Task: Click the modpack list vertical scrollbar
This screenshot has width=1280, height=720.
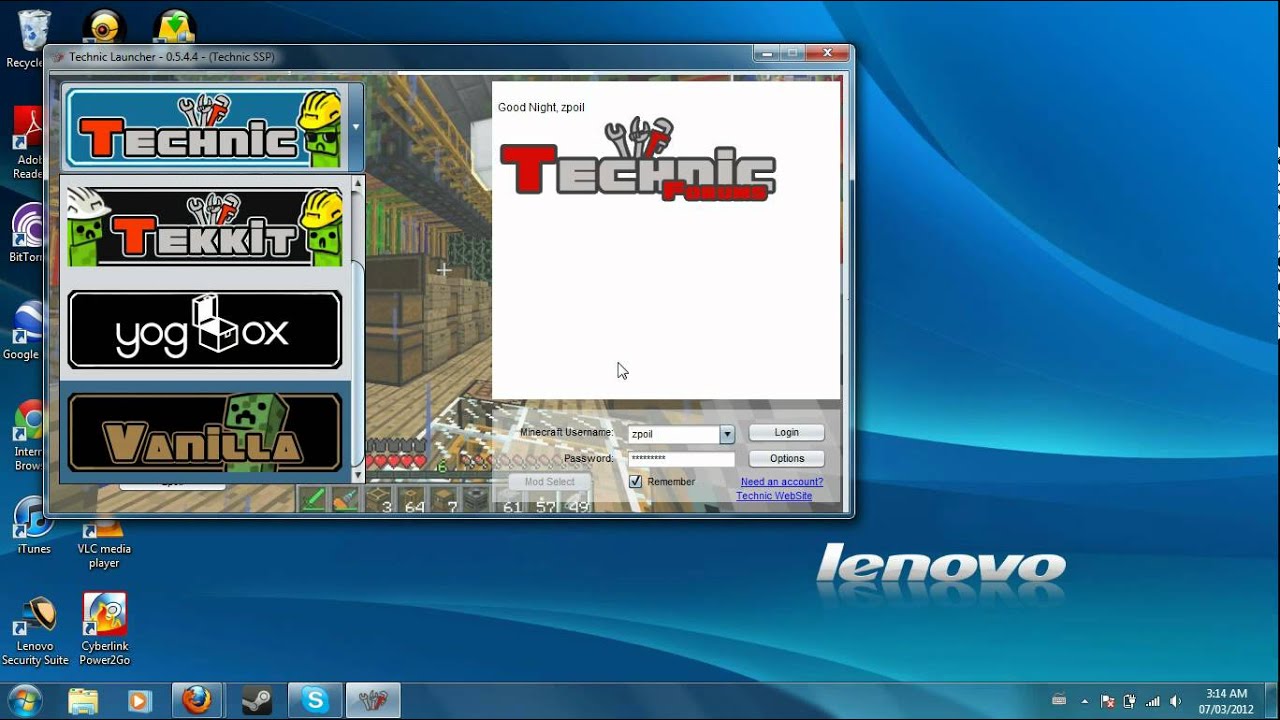Action: [x=357, y=328]
